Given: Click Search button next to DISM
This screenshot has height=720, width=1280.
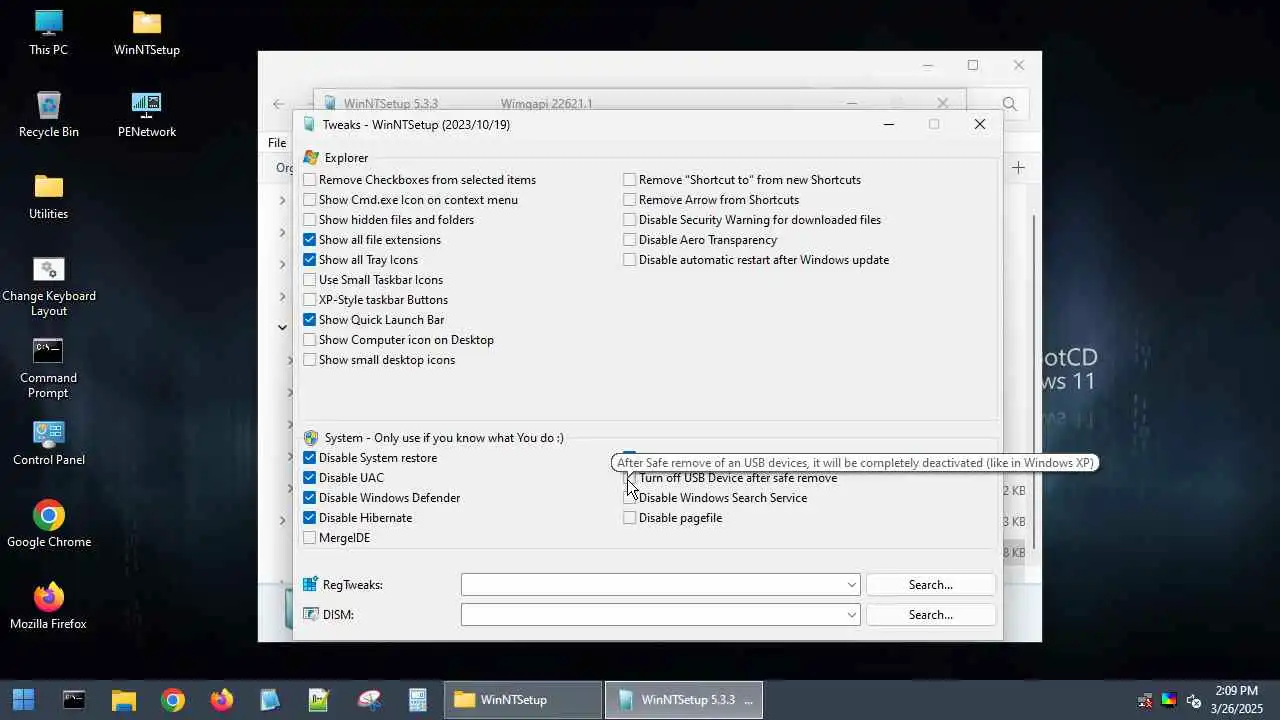Looking at the screenshot, I should 931,615.
